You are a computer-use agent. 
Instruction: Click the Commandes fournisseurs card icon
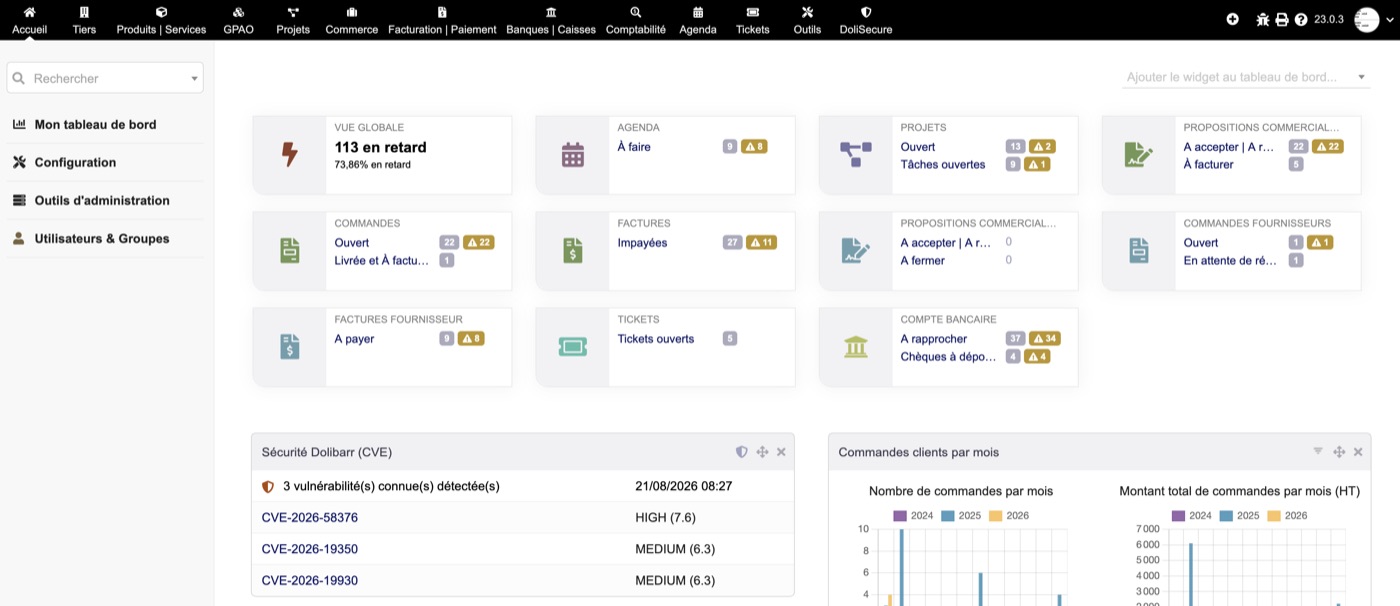click(x=1138, y=250)
